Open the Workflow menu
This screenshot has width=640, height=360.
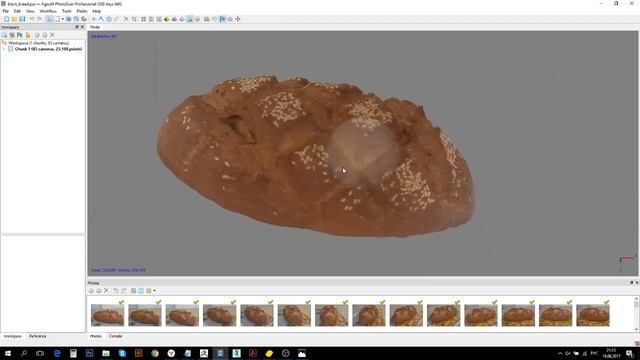click(48, 11)
